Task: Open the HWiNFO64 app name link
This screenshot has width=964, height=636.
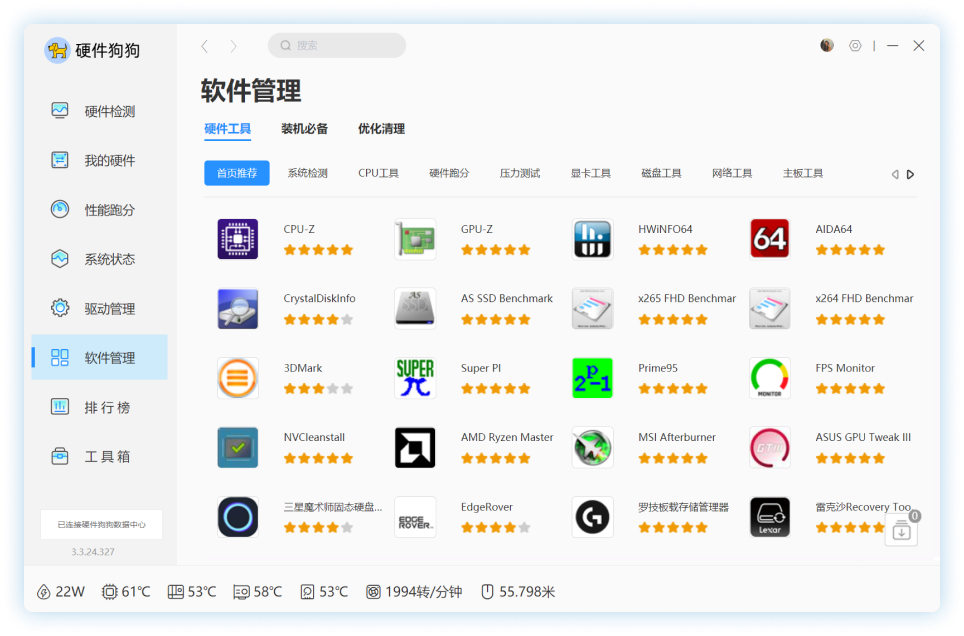Action: (665, 229)
